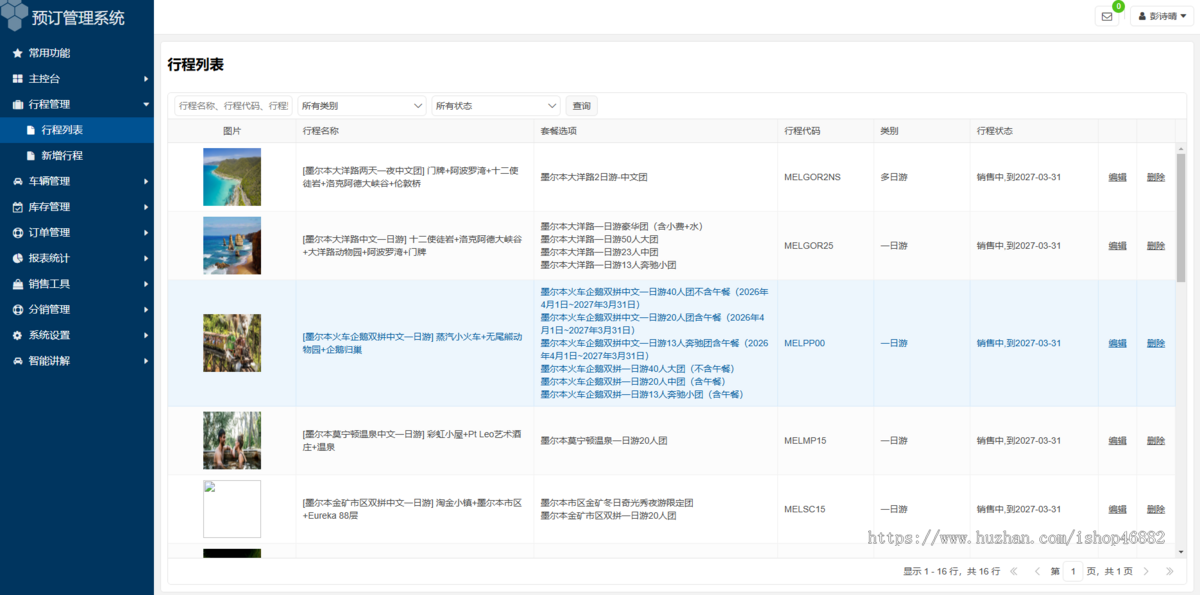This screenshot has height=595, width=1200.
Task: Click 行程列表 document icon
Action: coord(31,130)
